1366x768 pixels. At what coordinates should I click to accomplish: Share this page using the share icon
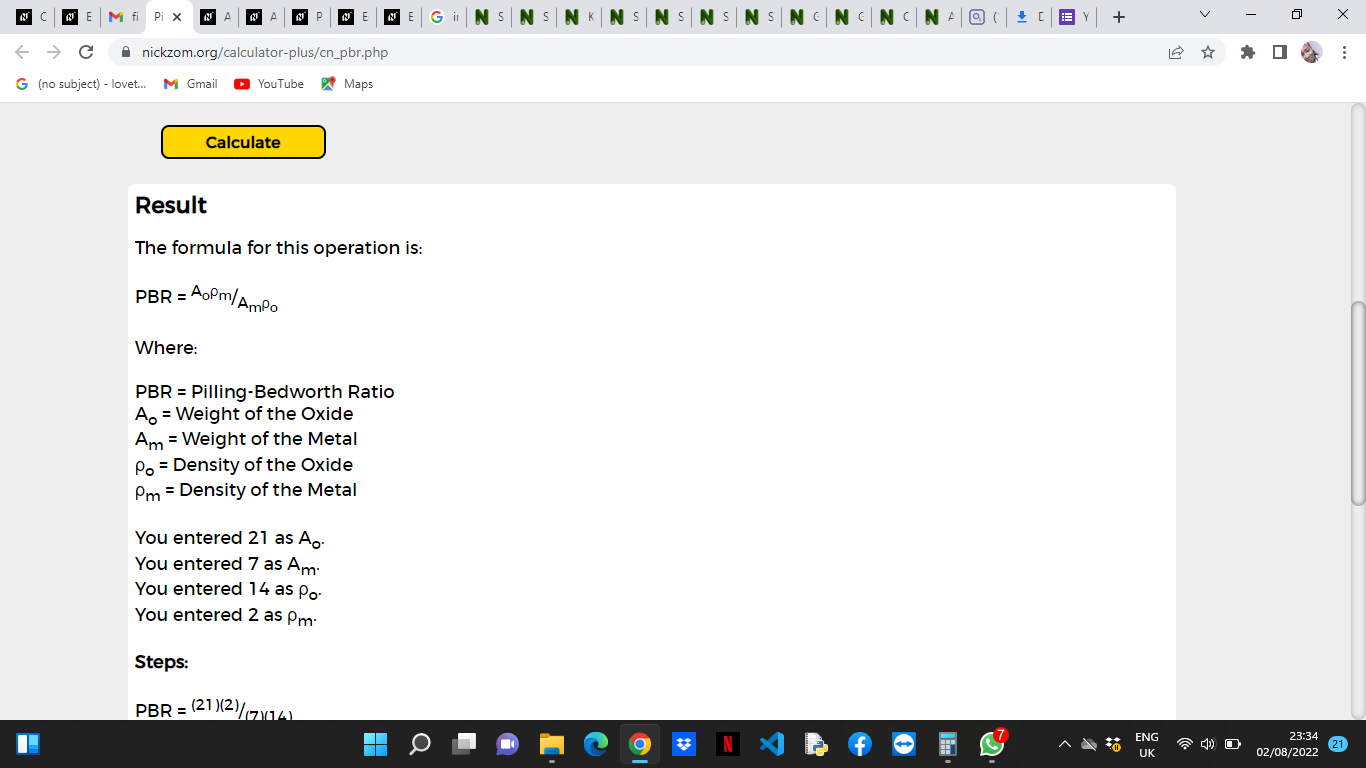(x=1176, y=52)
